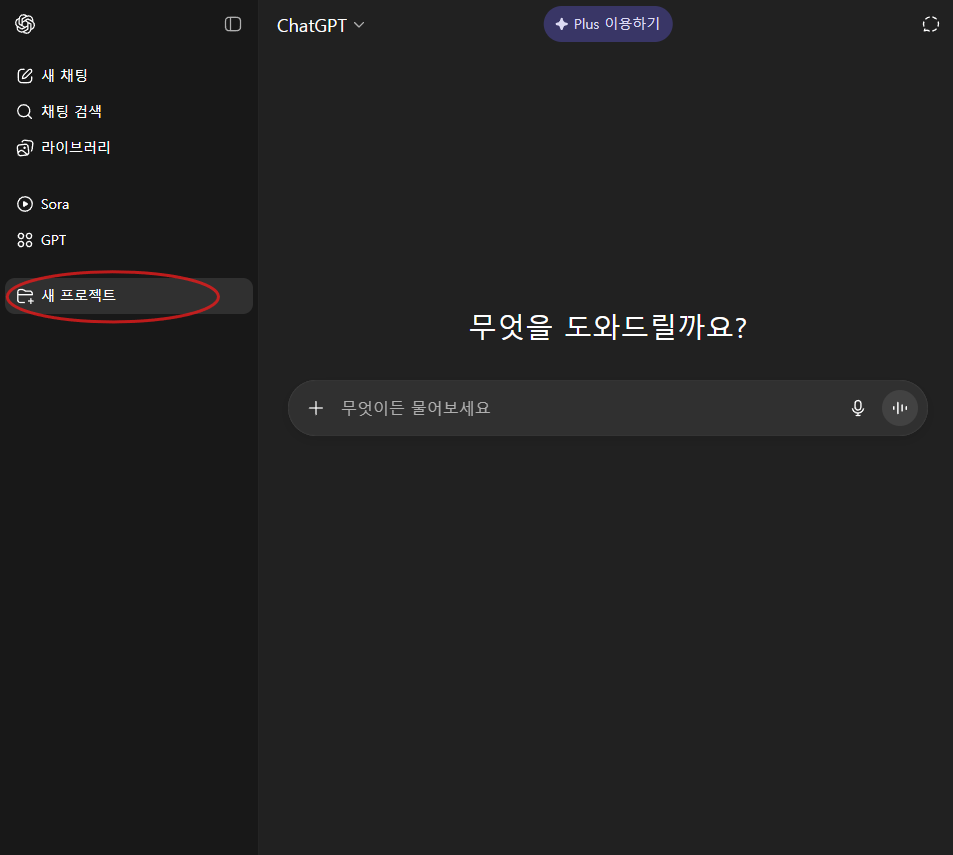
Task: Click the Plus 이용하기 upgrade button
Action: (608, 24)
